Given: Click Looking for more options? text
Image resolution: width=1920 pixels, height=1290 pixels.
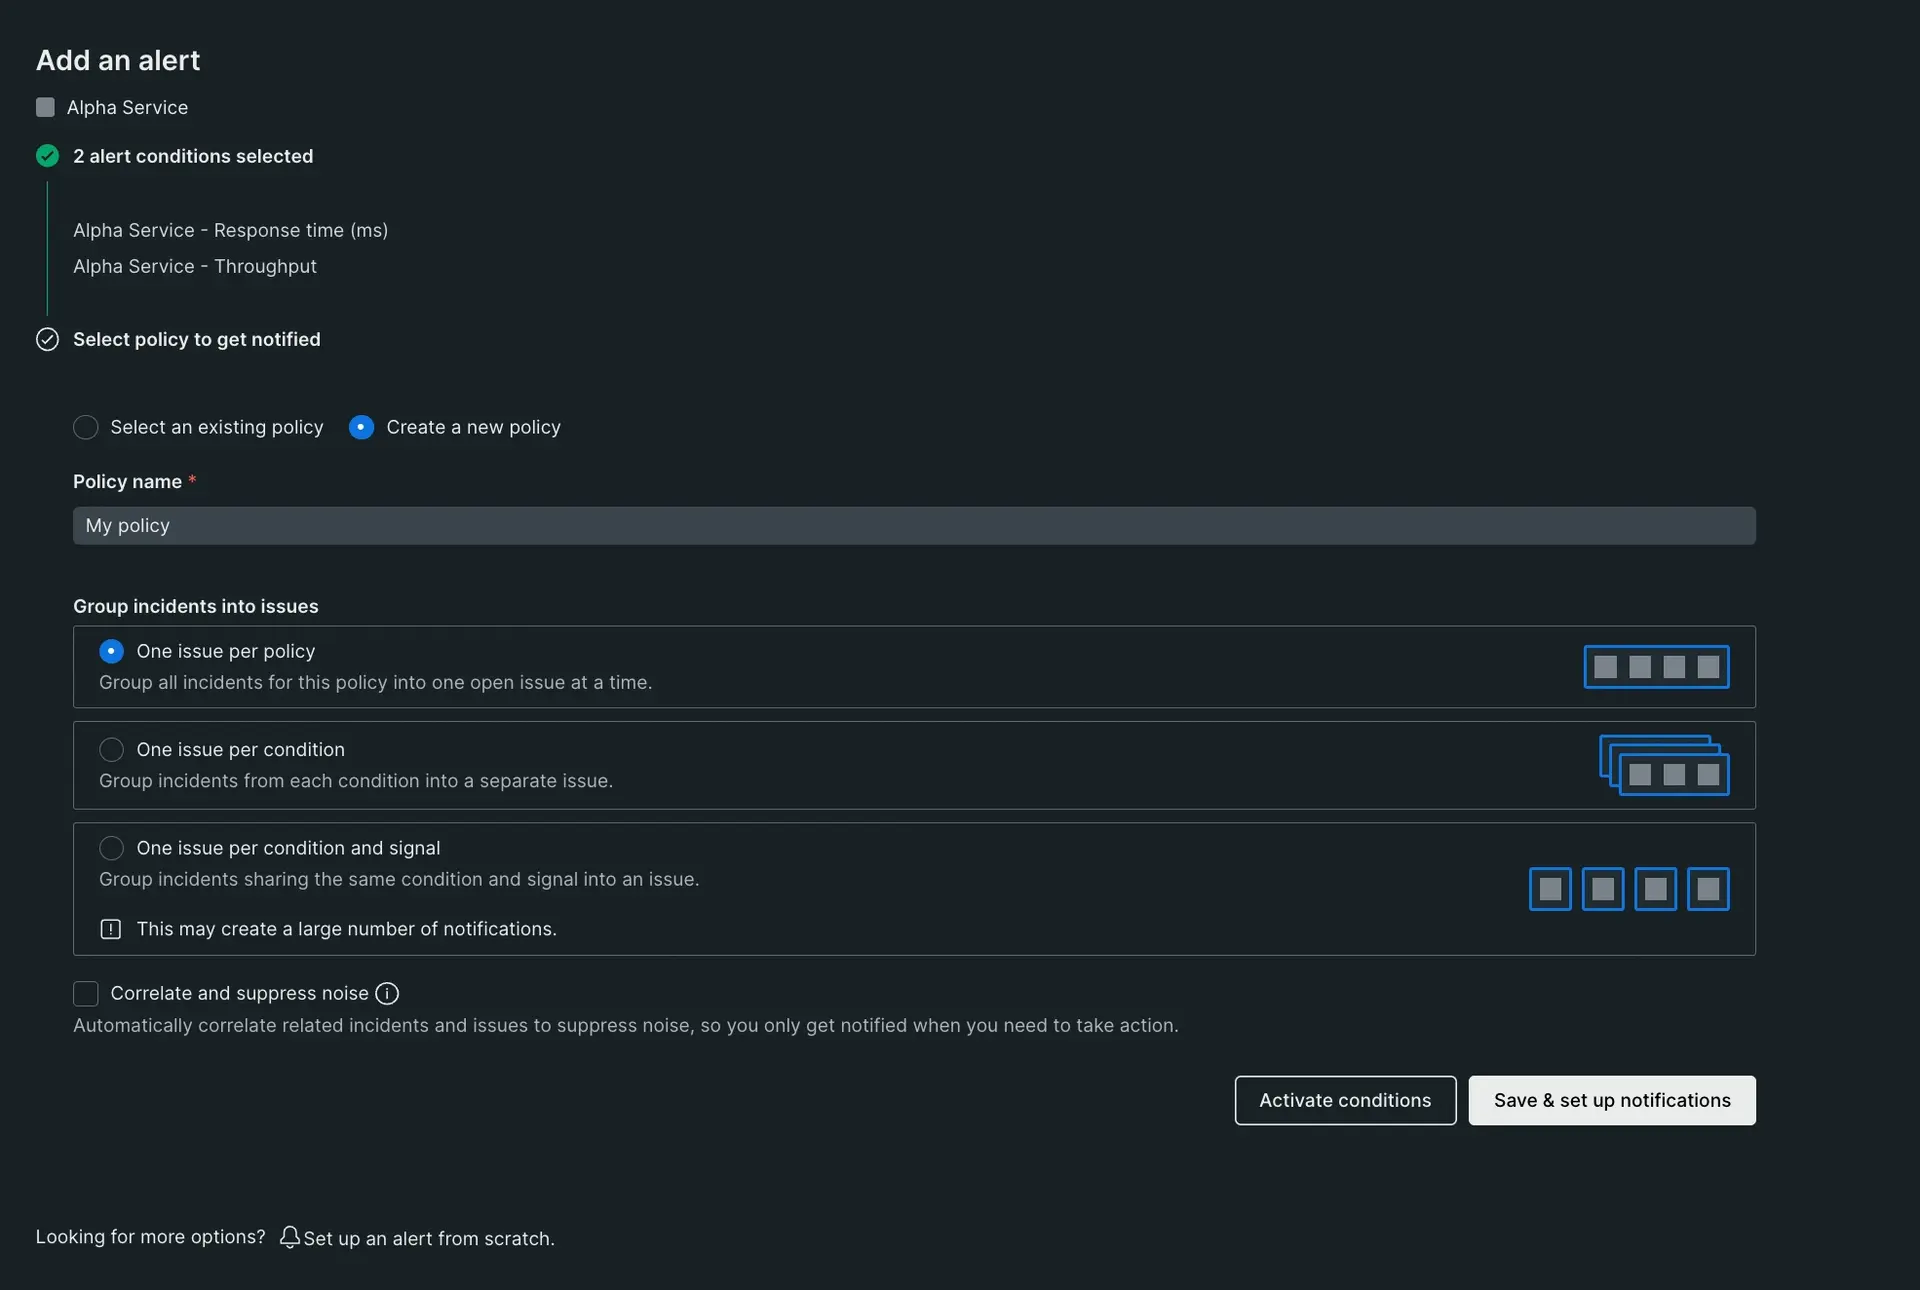Looking at the screenshot, I should pos(151,1237).
